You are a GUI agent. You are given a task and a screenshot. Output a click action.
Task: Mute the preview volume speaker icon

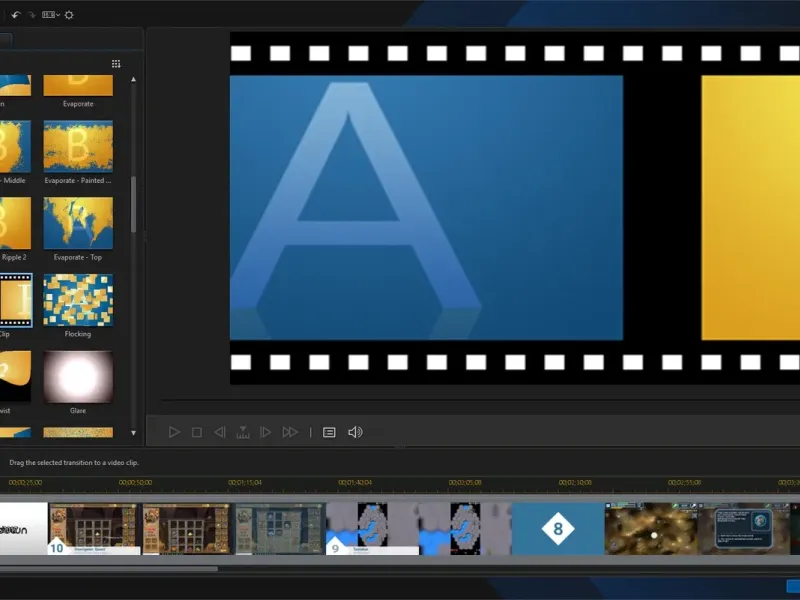pos(355,432)
